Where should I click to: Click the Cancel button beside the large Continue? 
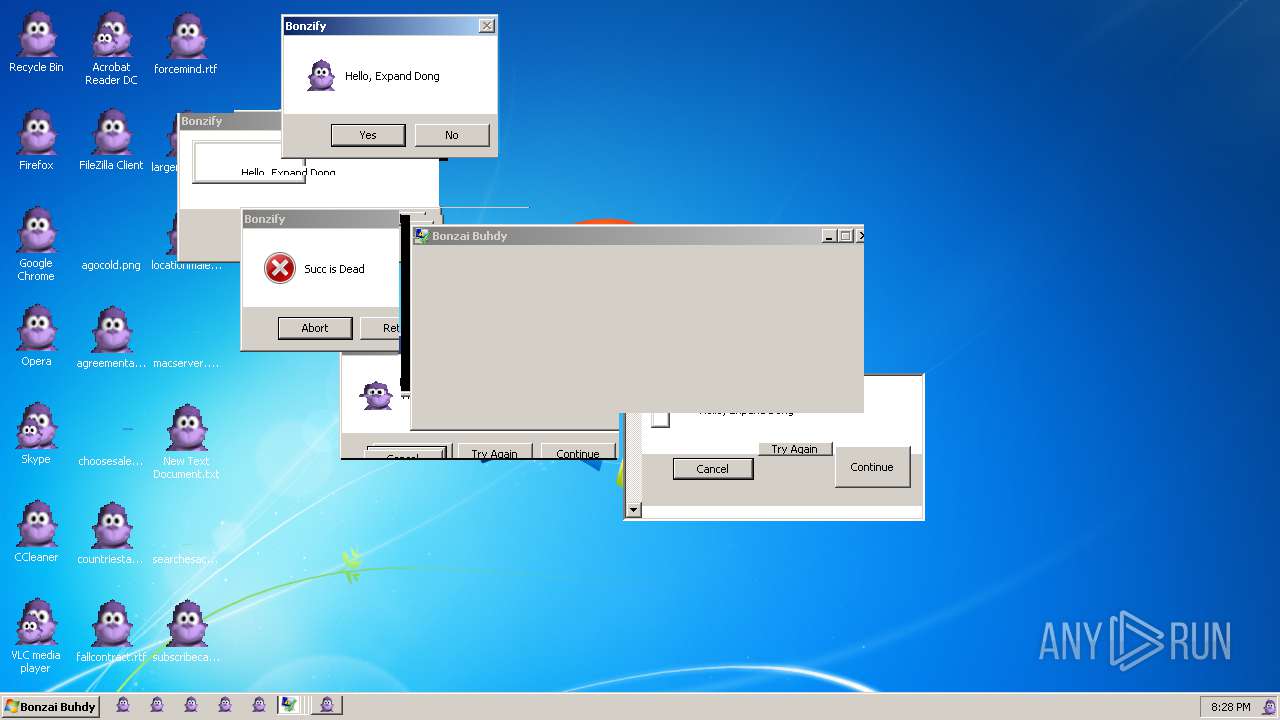click(712, 469)
